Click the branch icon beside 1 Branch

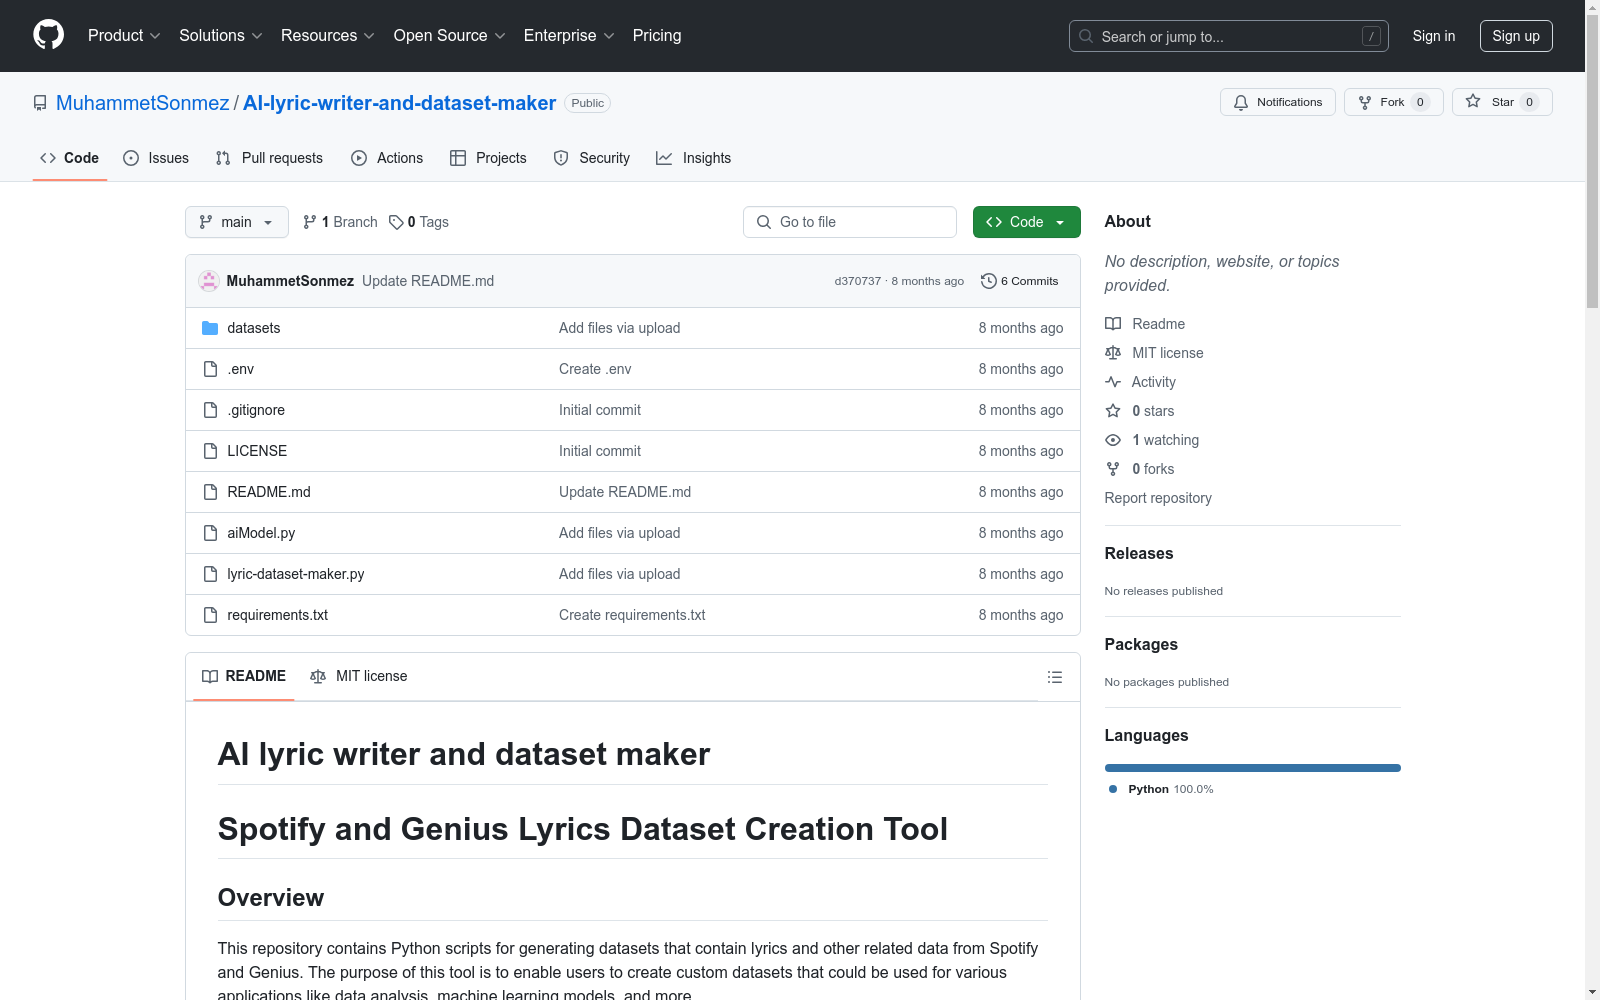[x=310, y=222]
